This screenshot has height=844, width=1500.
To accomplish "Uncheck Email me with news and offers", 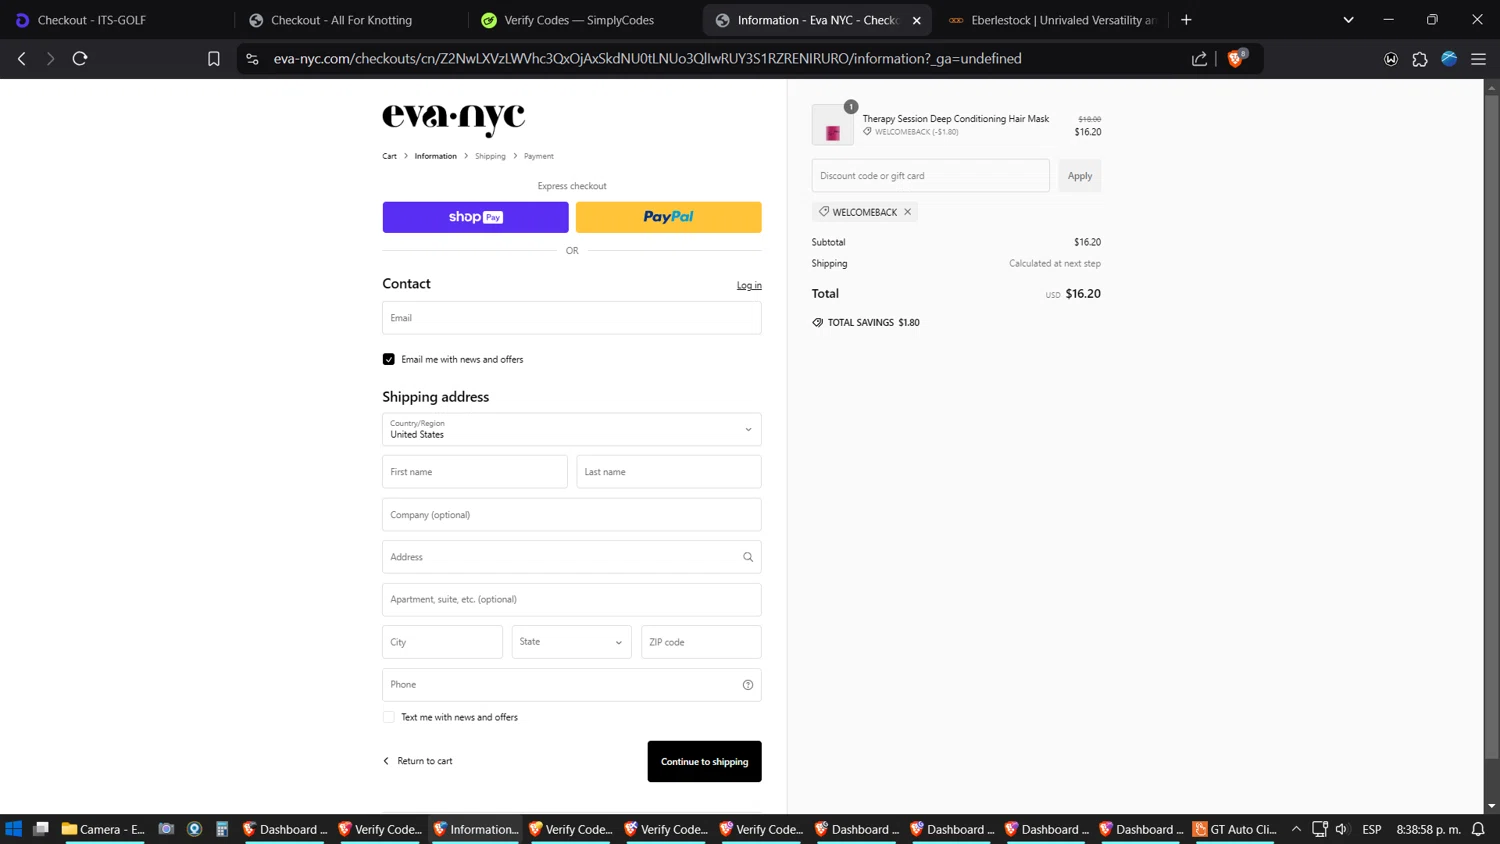I will pyautogui.click(x=388, y=359).
